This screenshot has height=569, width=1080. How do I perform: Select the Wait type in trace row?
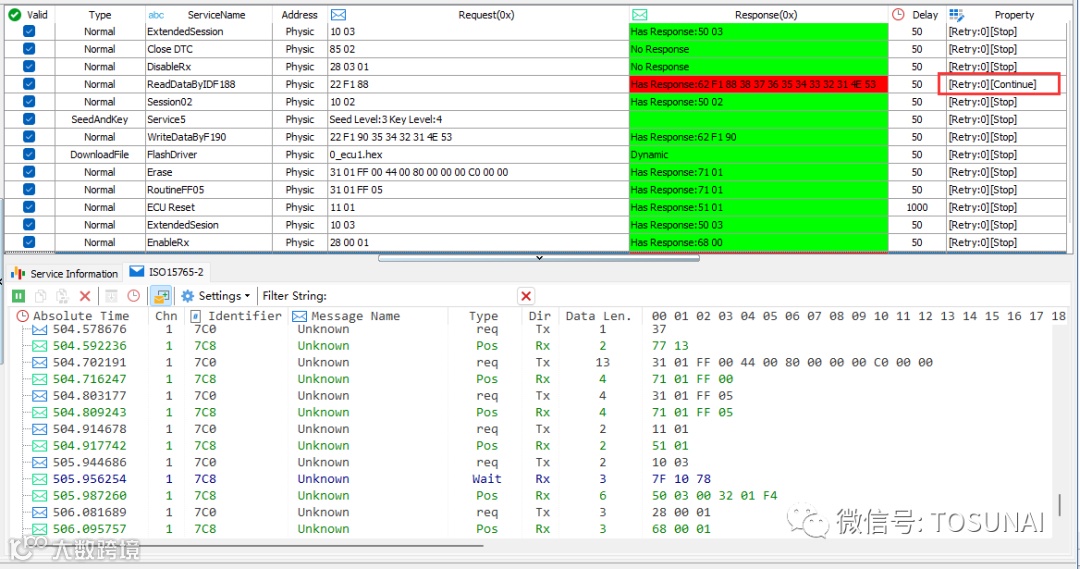486,479
